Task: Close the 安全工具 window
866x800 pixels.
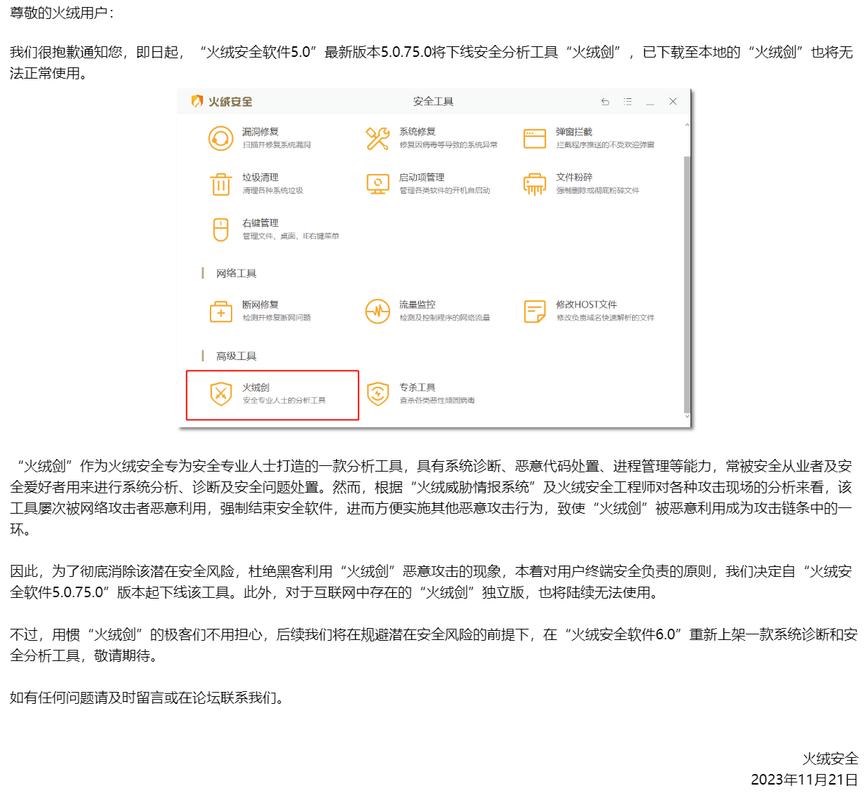Action: pyautogui.click(x=673, y=102)
